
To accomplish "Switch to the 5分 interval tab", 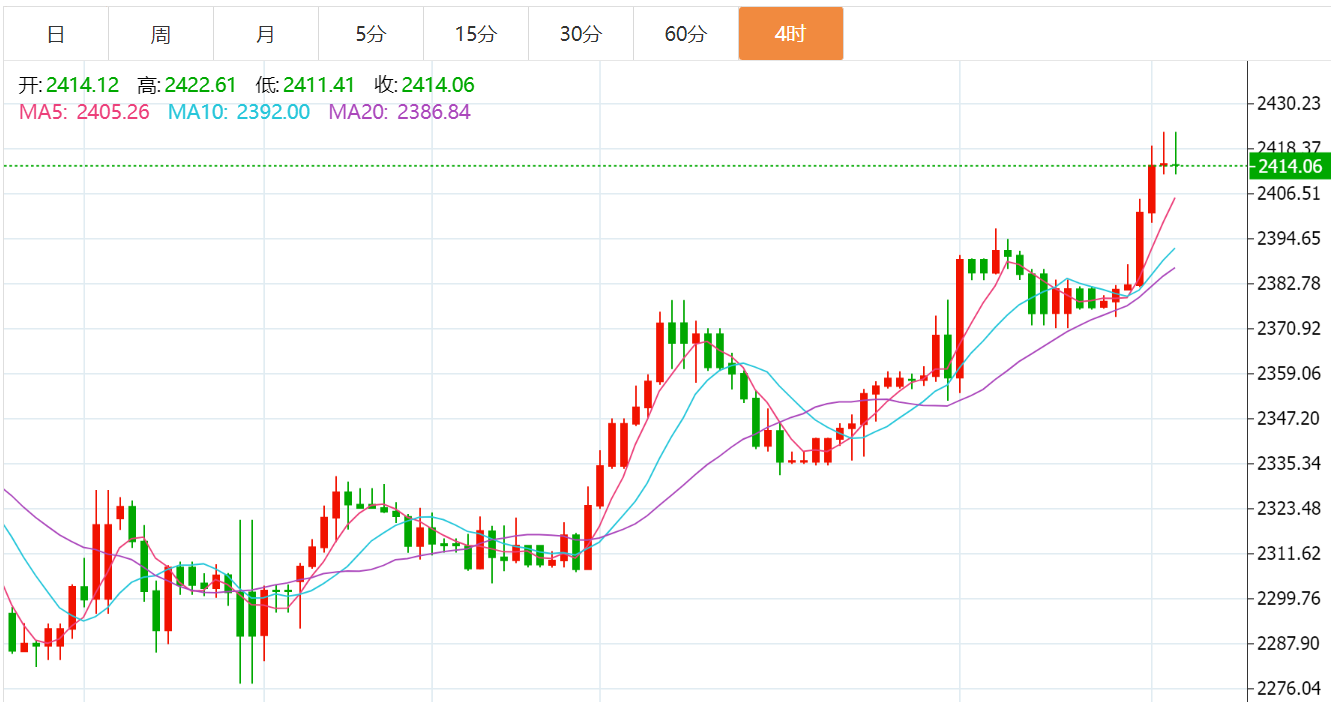I will [370, 34].
